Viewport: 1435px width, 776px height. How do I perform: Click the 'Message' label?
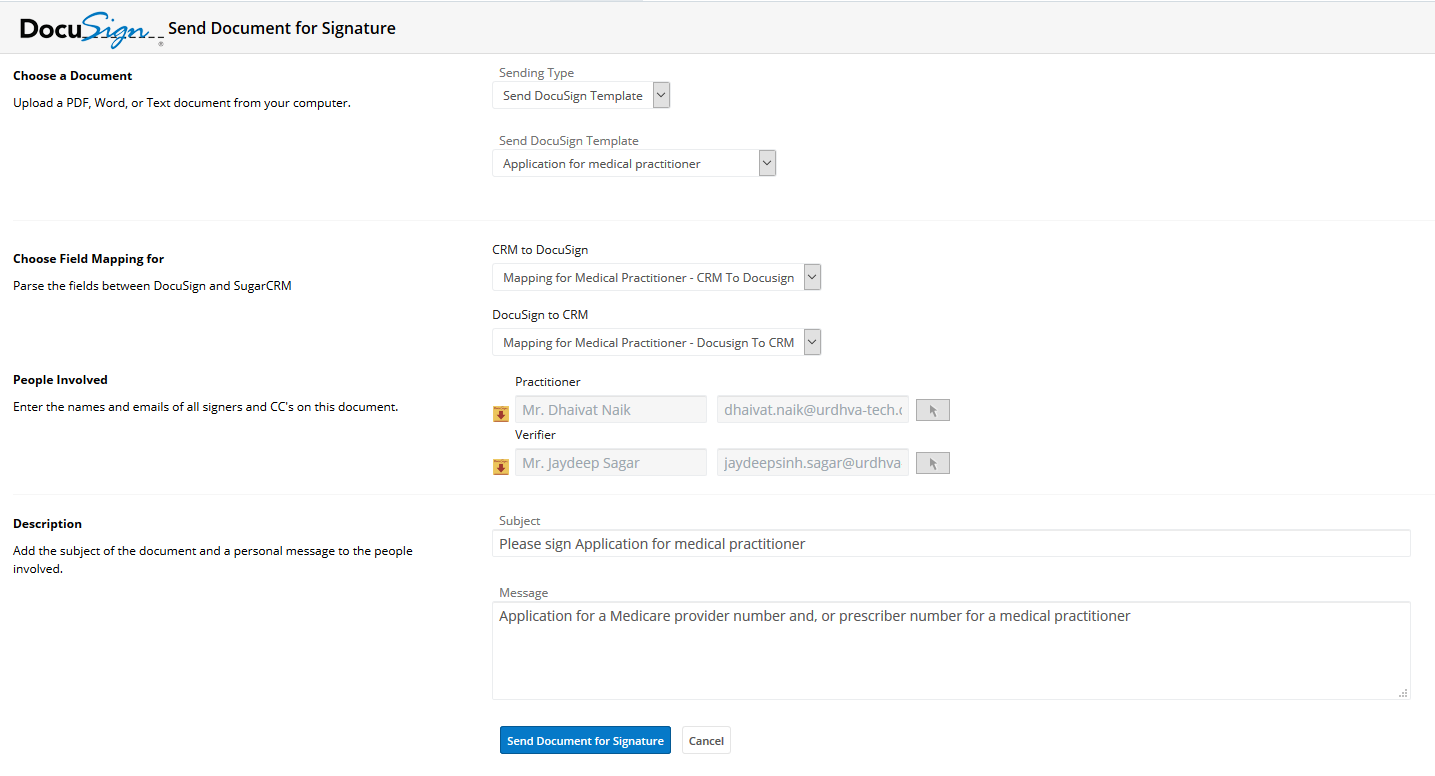[524, 593]
